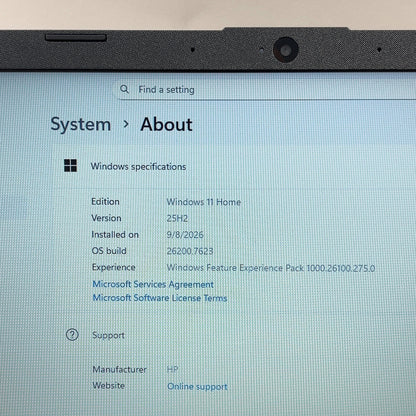416x416 pixels.
Task: Open Microsoft Software License Terms link
Action: tap(160, 298)
